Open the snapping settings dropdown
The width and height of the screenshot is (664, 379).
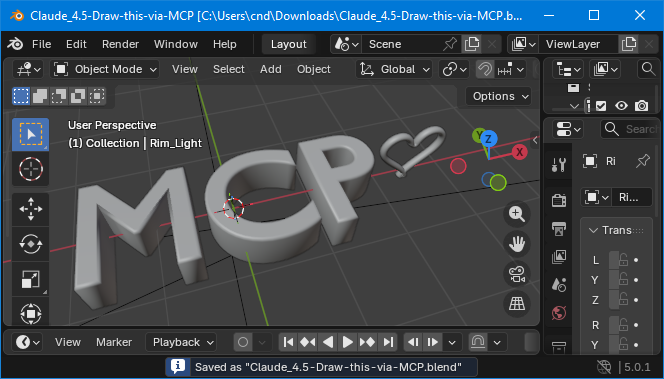click(510, 69)
